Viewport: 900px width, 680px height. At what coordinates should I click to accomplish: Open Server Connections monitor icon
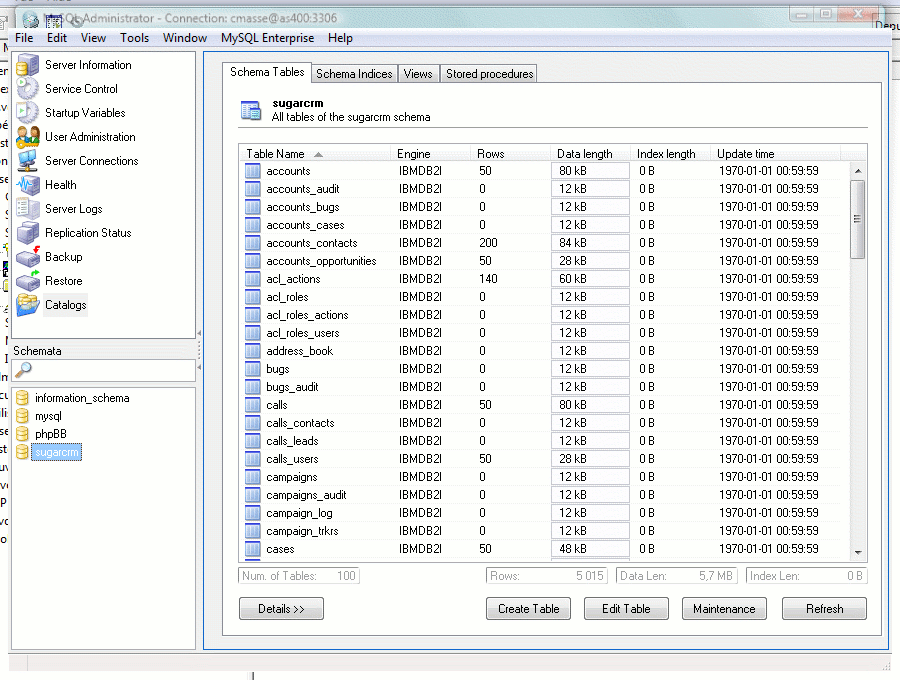coord(28,161)
